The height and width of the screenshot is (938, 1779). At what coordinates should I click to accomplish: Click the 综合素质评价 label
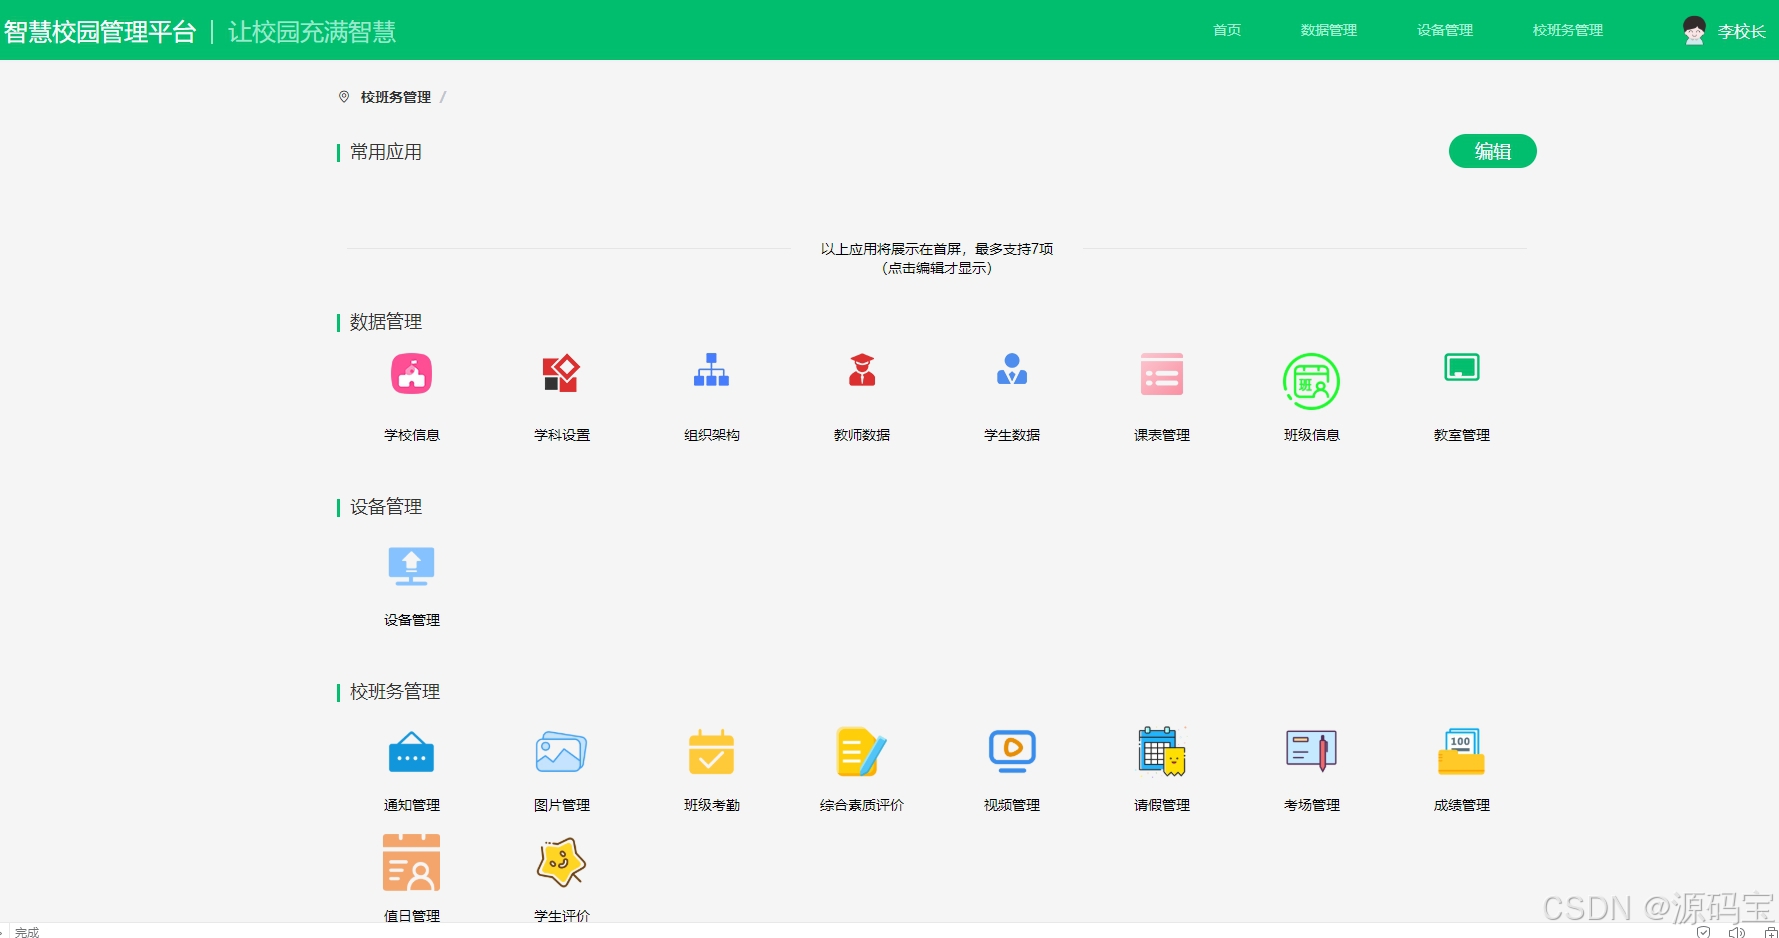coord(862,805)
